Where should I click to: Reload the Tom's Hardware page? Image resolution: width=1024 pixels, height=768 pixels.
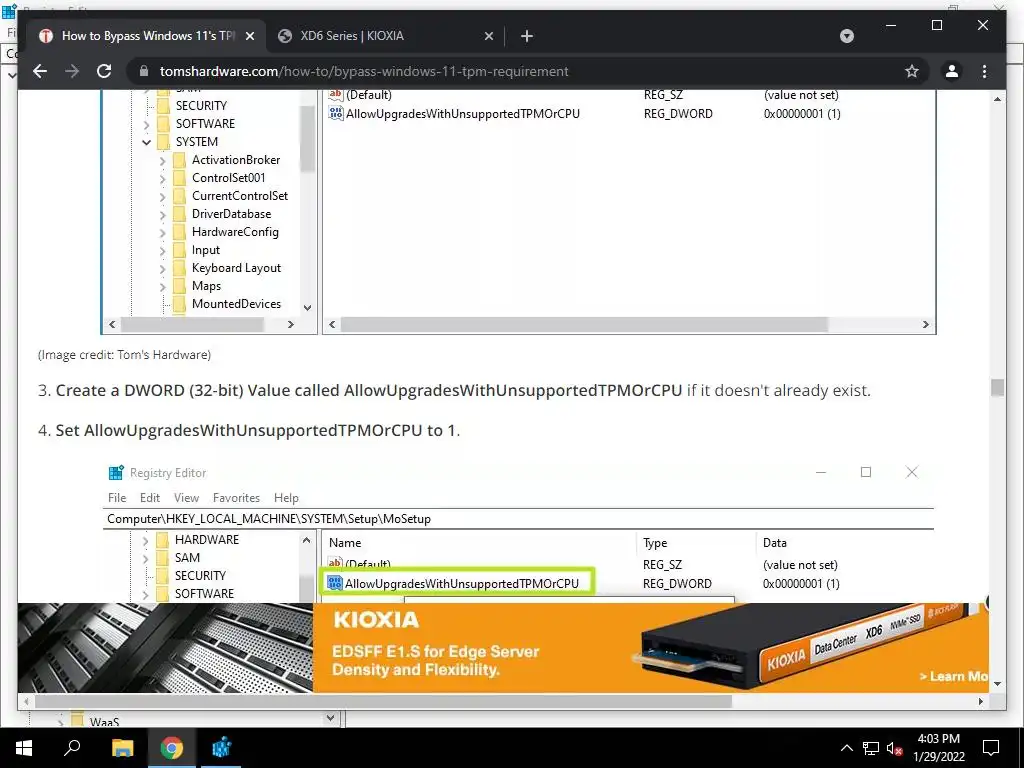pos(104,71)
